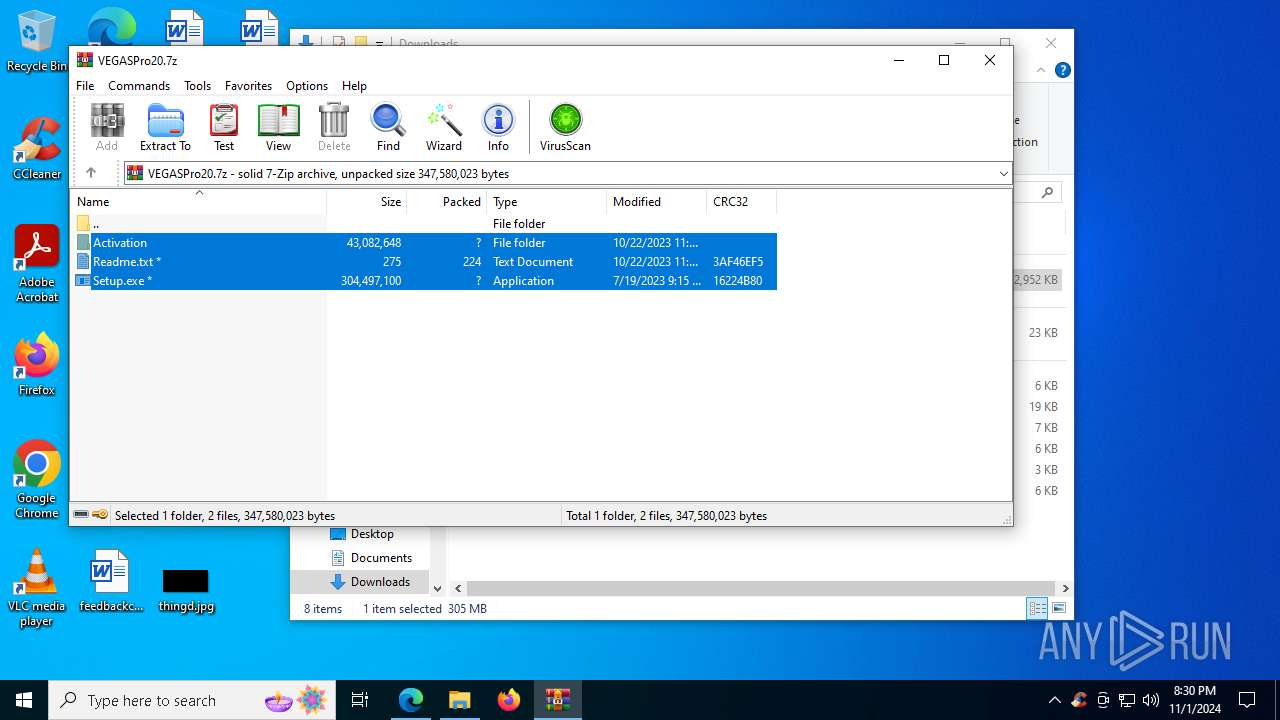
Task: Open the Find search tool
Action: (388, 127)
